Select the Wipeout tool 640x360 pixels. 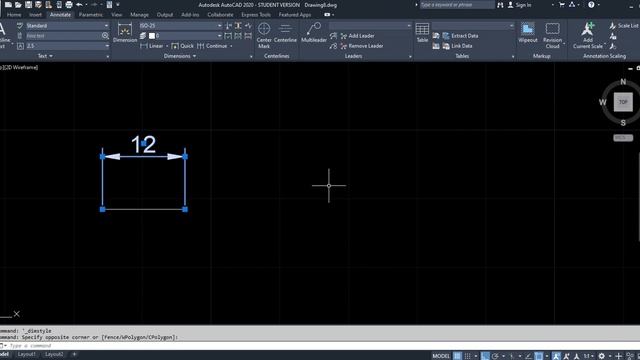click(x=528, y=33)
